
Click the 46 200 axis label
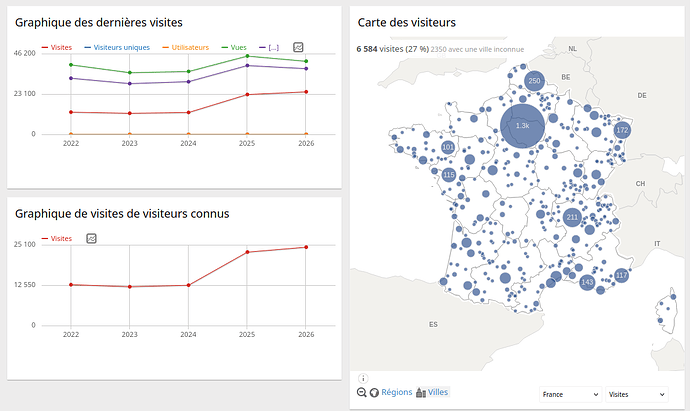click(x=25, y=53)
